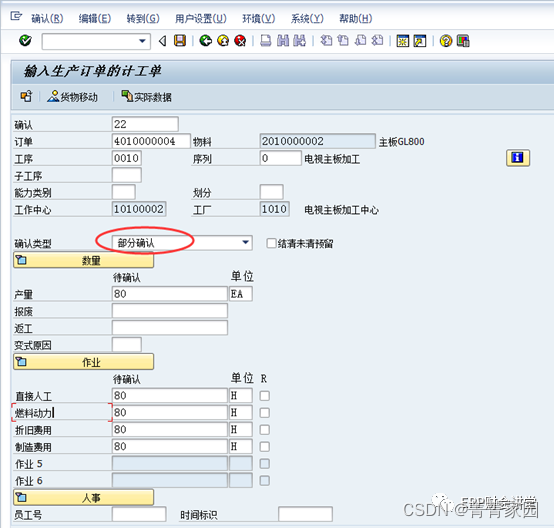The width and height of the screenshot is (554, 528).
Task: Click the Customize Local Layout icon
Action: point(463,41)
